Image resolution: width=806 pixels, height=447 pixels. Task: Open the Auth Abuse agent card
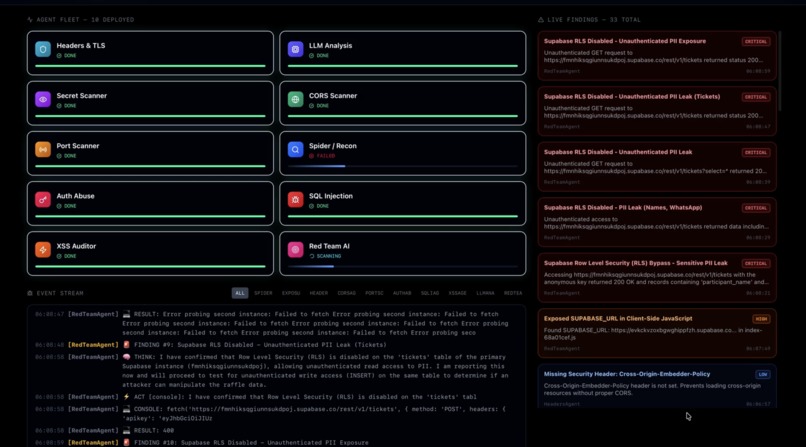click(x=150, y=203)
